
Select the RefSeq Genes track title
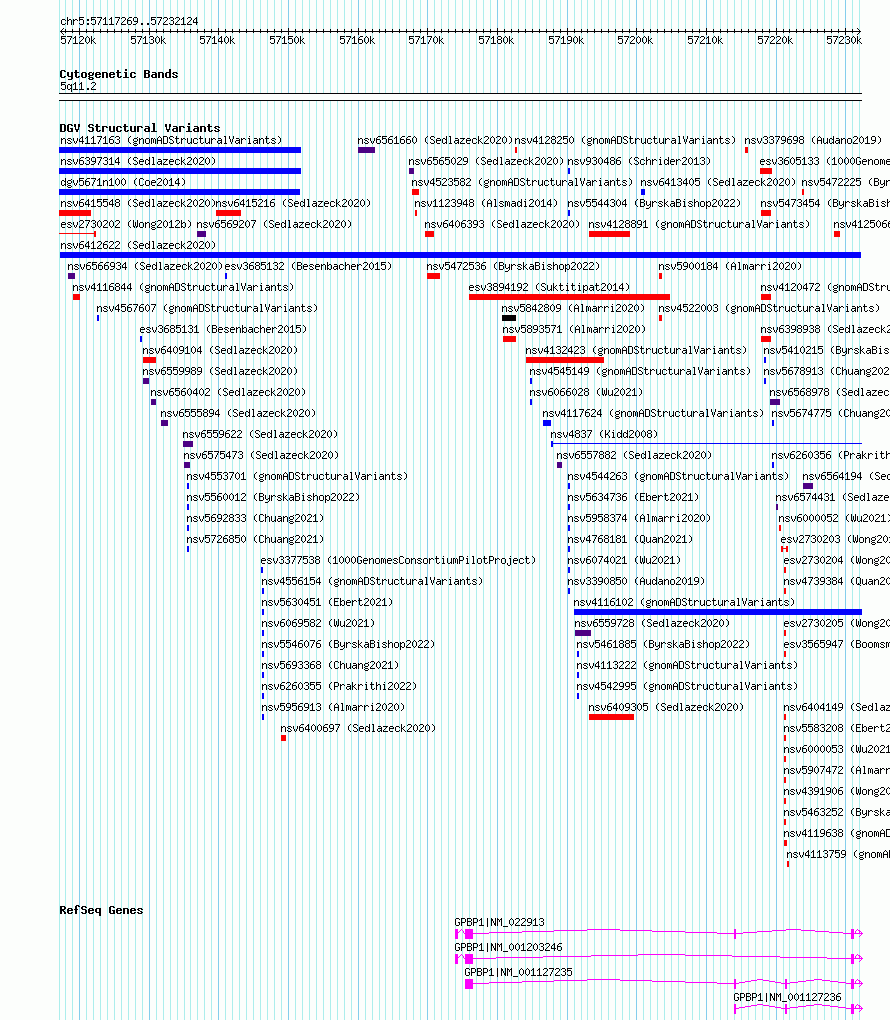tap(101, 910)
